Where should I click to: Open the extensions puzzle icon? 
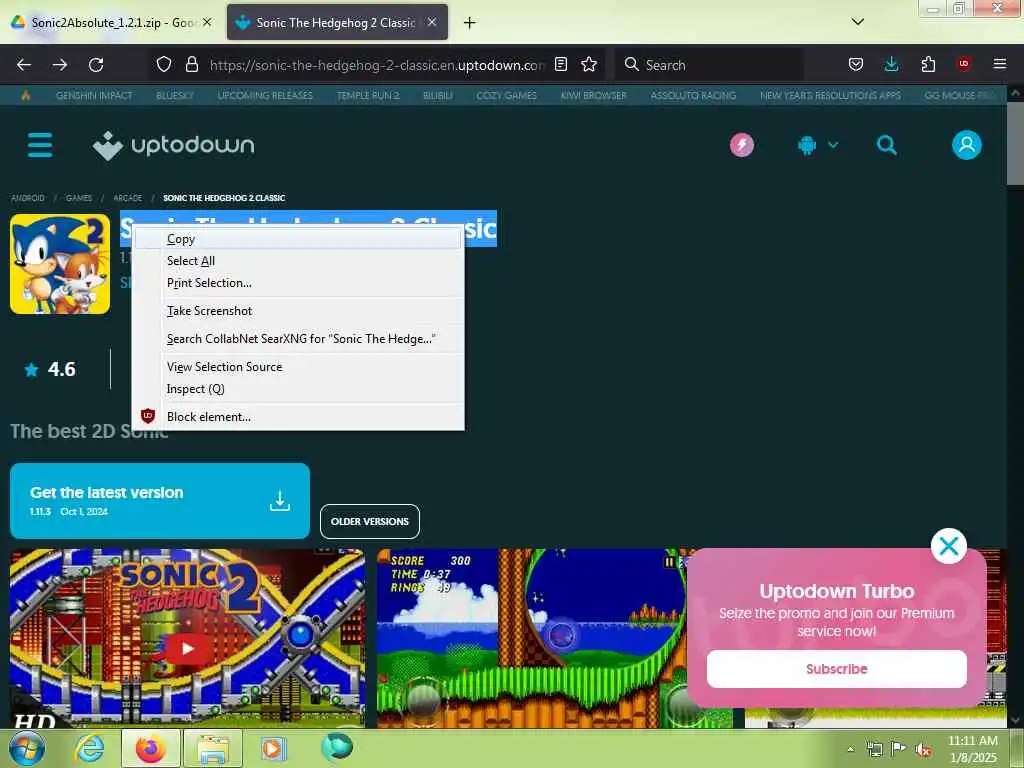click(928, 64)
